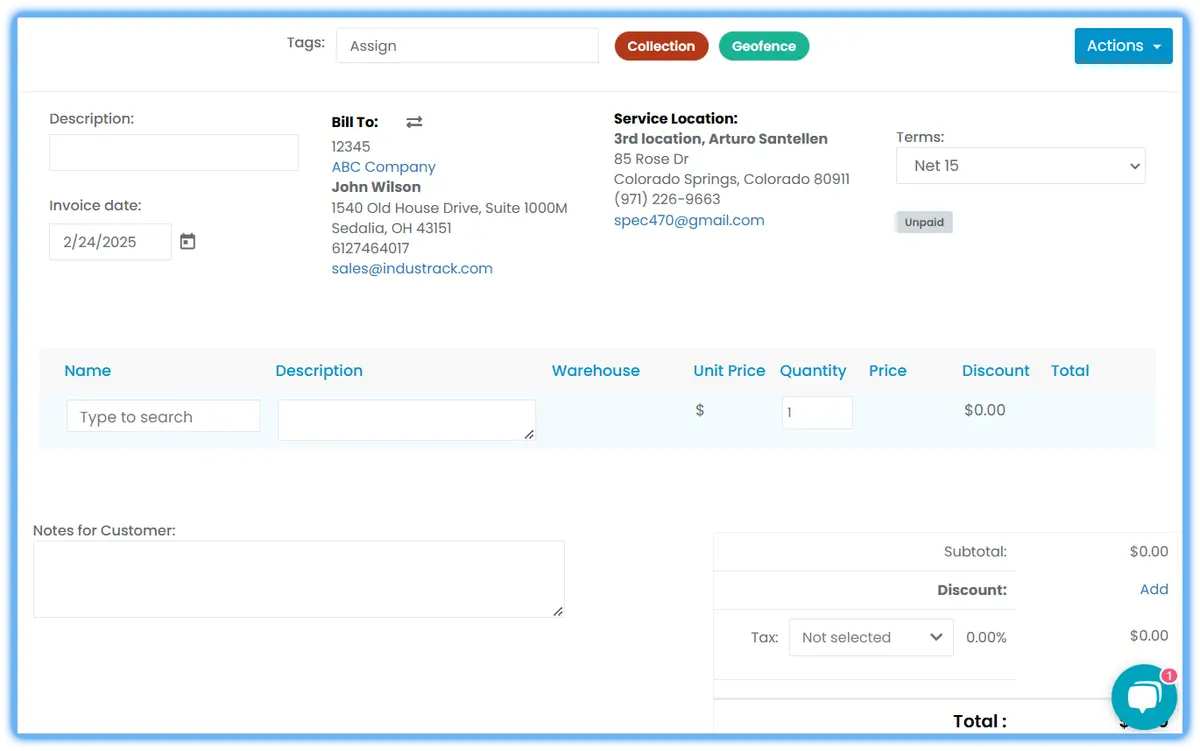1200x751 pixels.
Task: Select the 0.00% tax rate value
Action: tap(986, 637)
